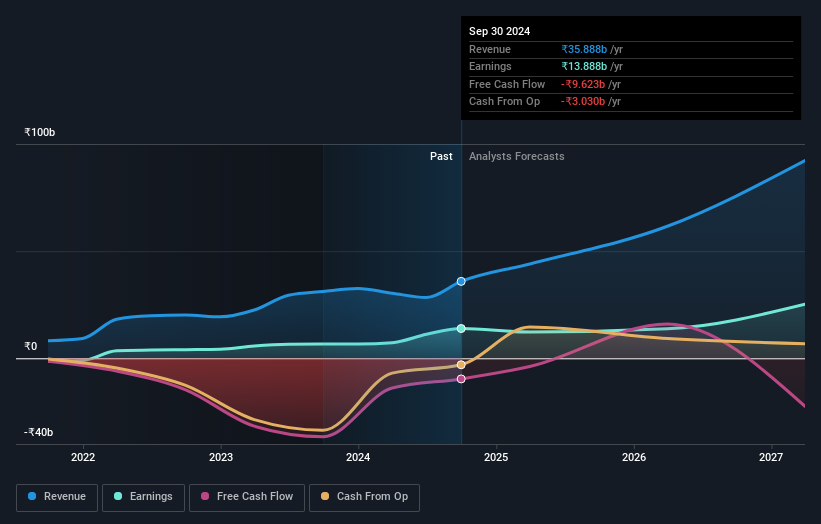
Task: Toggle the Cash From Op legend series
Action: [364, 497]
